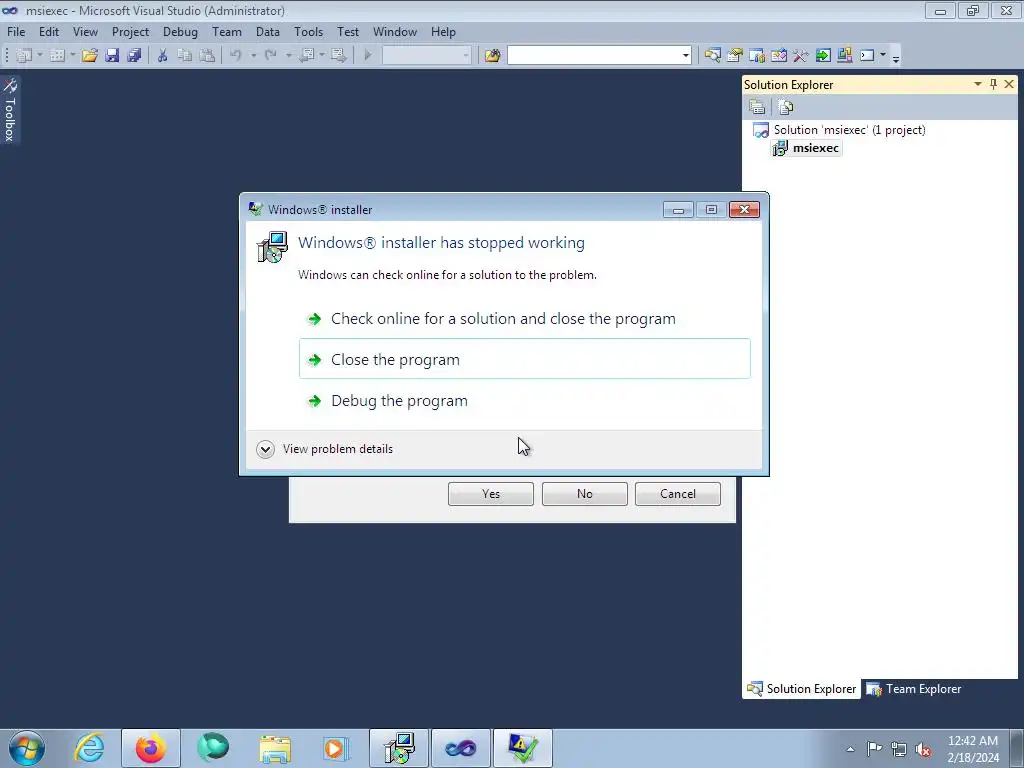
Task: Choose Check online for a solution option
Action: (524, 319)
